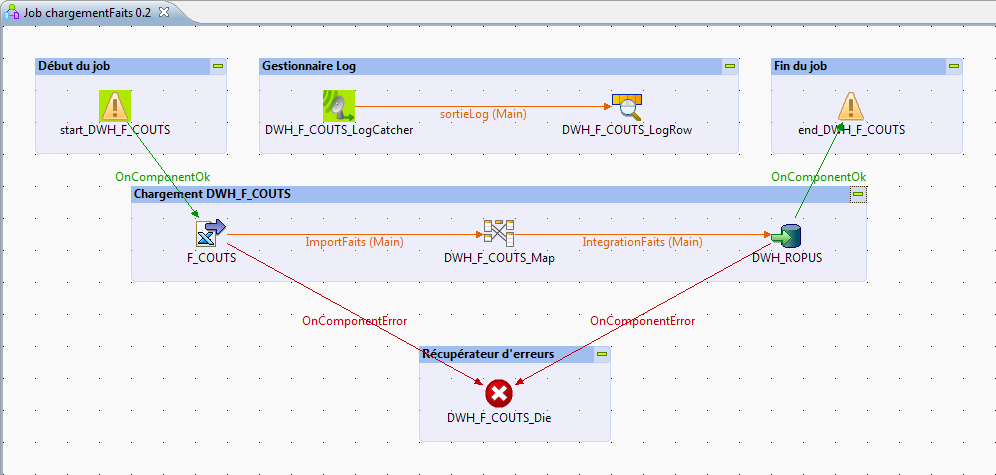Select the start_DWH_F_COUTS warning component icon
996x475 pixels.
(x=115, y=105)
